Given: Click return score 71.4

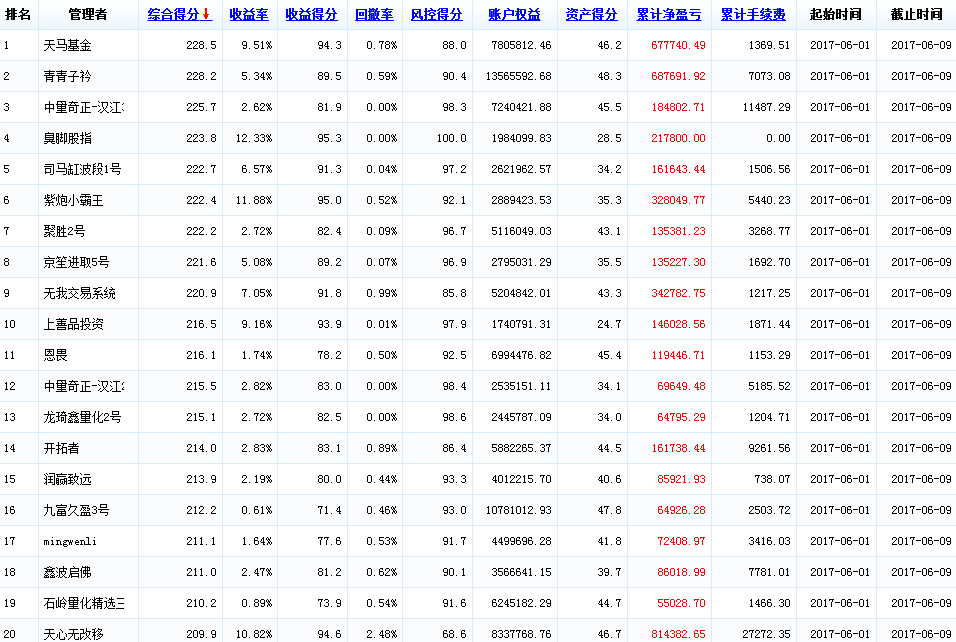Looking at the screenshot, I should (x=329, y=510).
